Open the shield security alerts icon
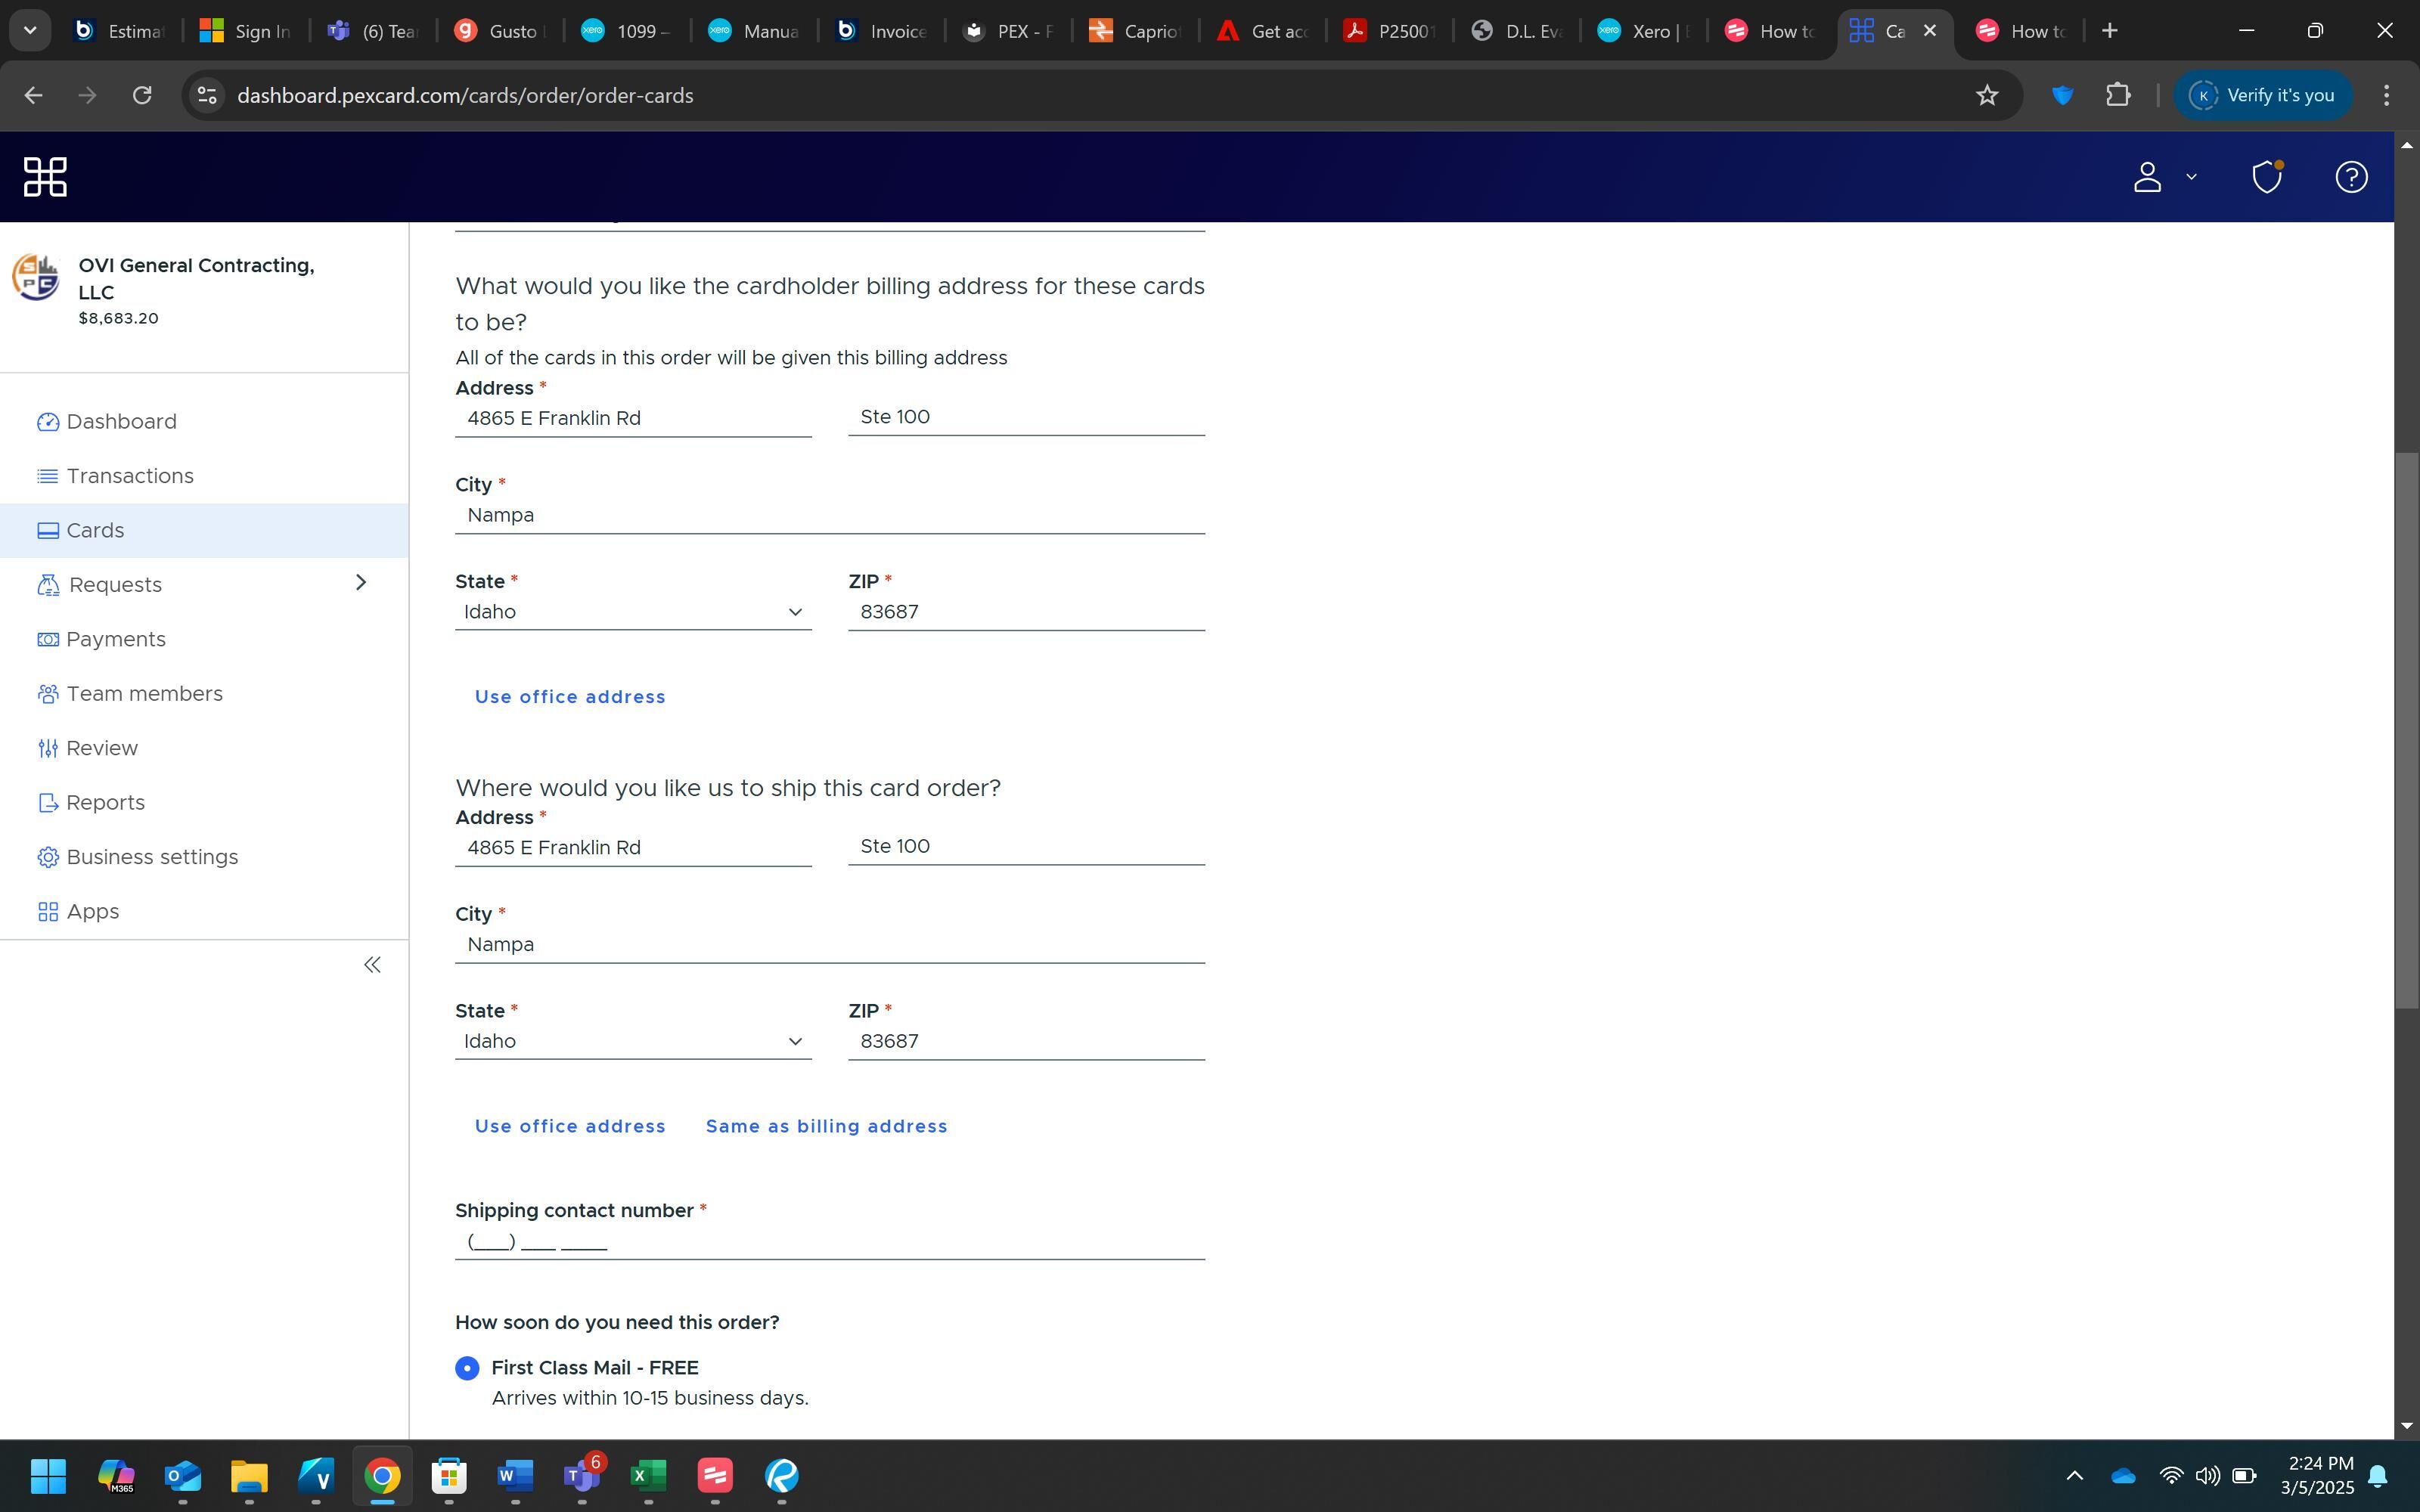This screenshot has height=1512, width=2420. 2266,177
